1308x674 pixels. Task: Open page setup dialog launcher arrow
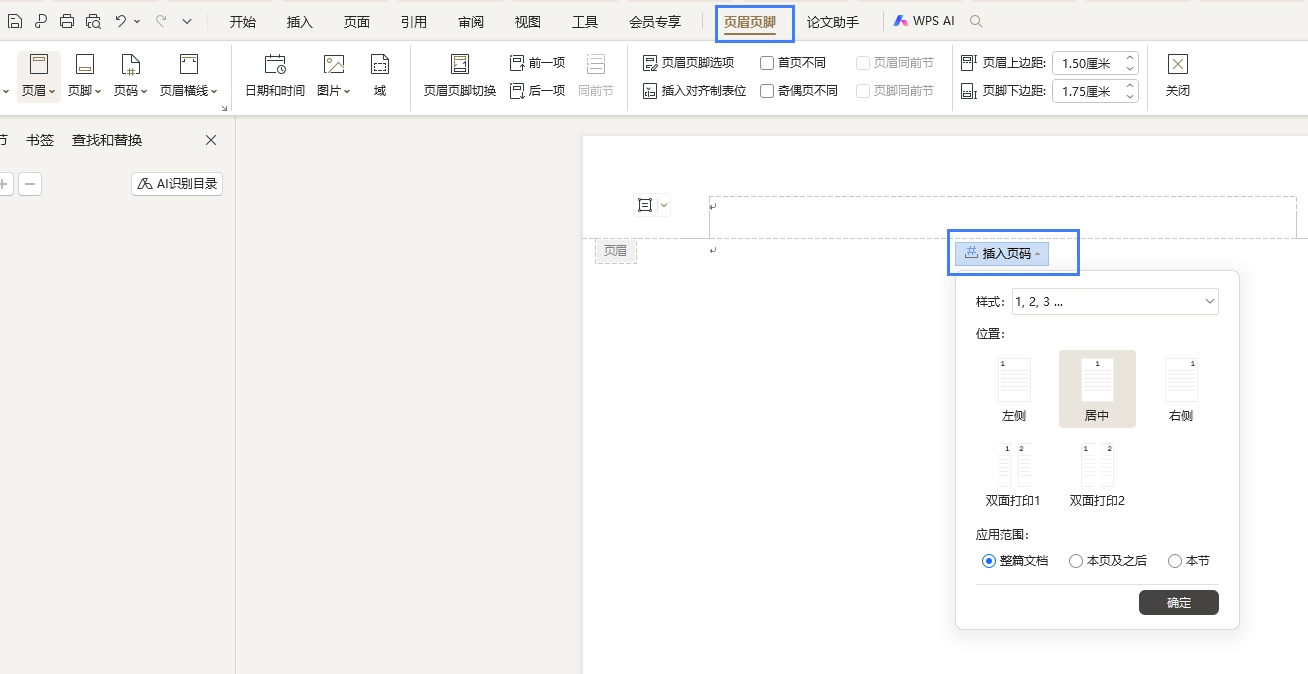[224, 108]
